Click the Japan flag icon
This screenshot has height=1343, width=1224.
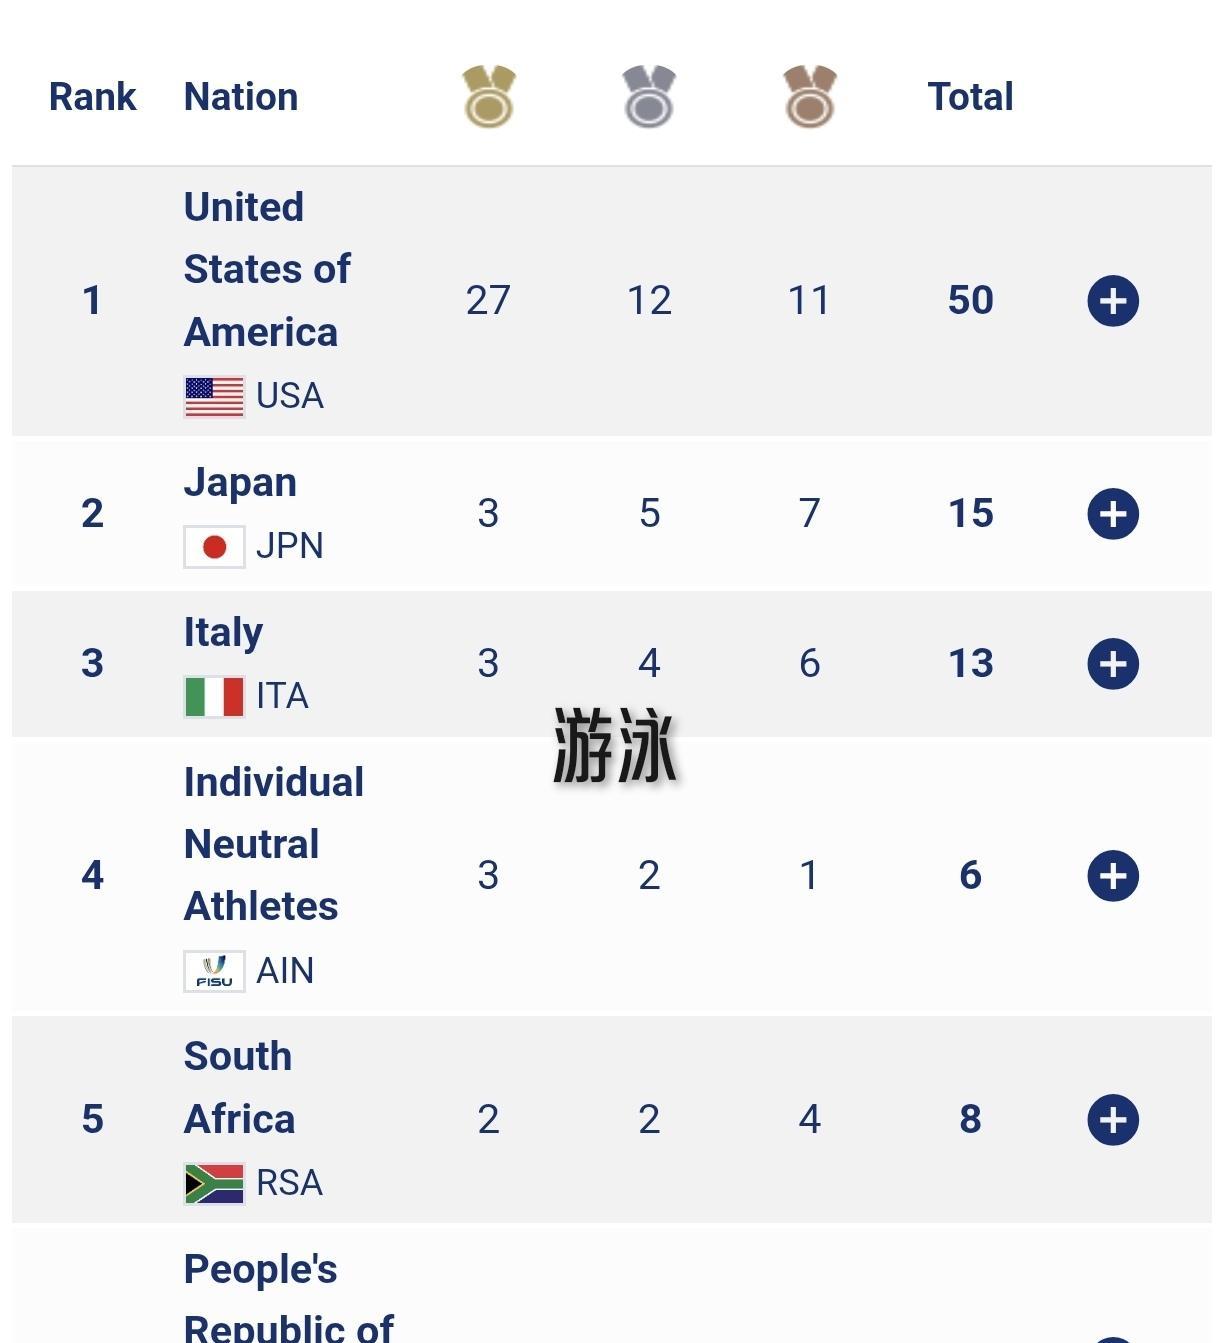point(214,547)
